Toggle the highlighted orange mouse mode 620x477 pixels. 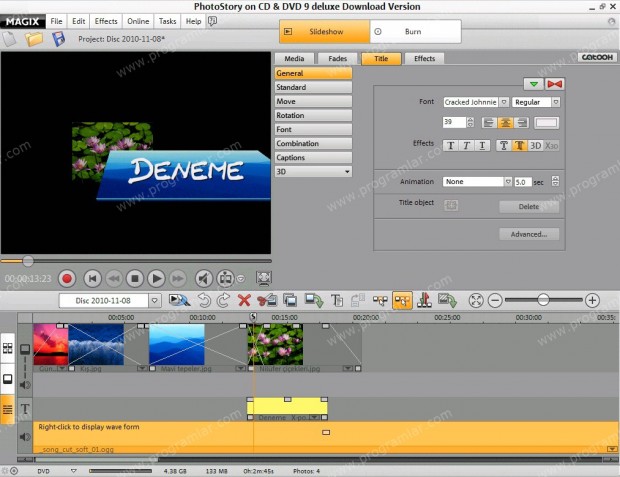pyautogui.click(x=402, y=301)
